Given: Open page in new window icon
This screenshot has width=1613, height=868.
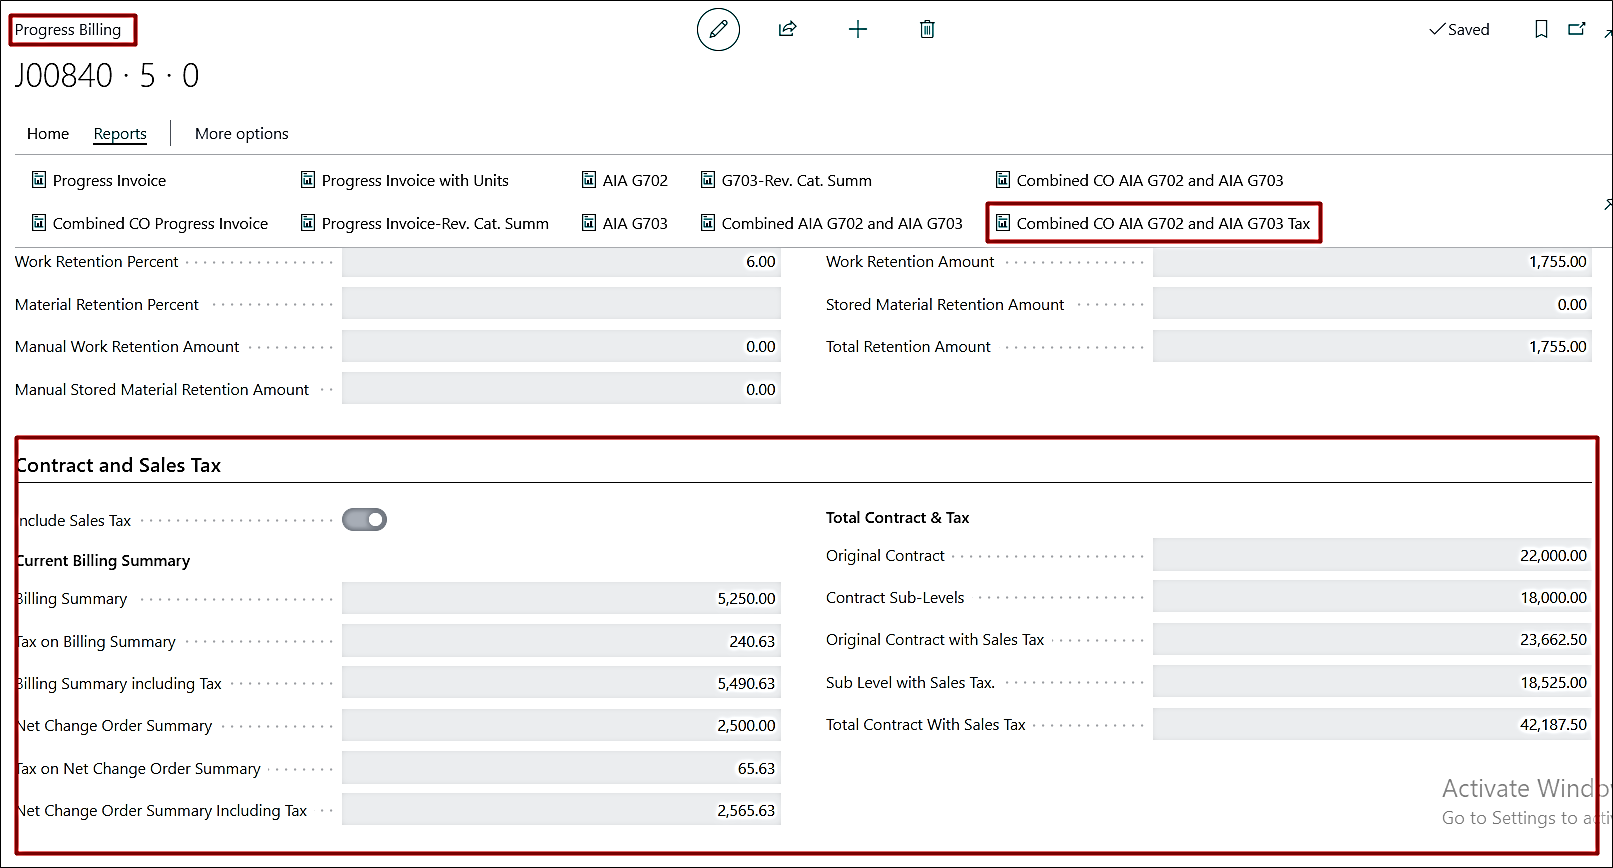Looking at the screenshot, I should pos(1577,29).
